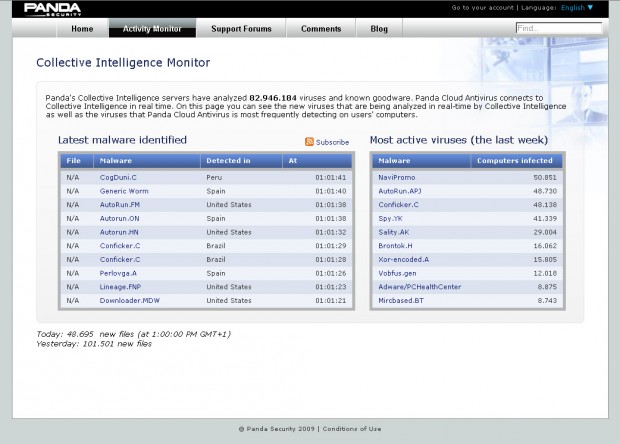The width and height of the screenshot is (620, 444).
Task: Click the Today 48.695 new files line
Action: [134, 334]
